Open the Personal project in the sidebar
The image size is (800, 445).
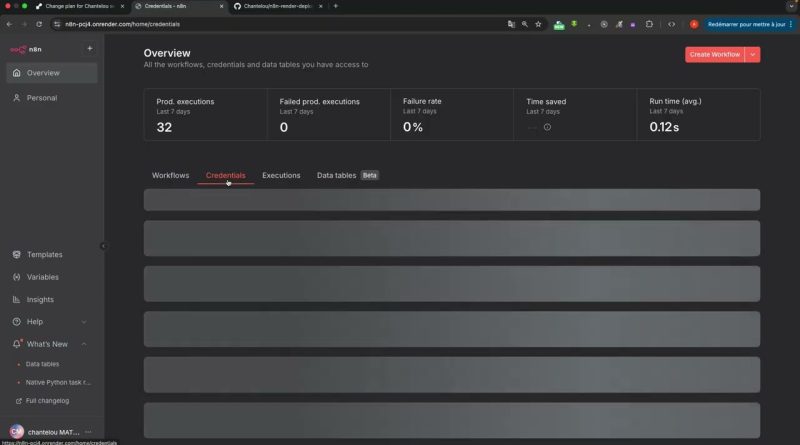pos(41,98)
